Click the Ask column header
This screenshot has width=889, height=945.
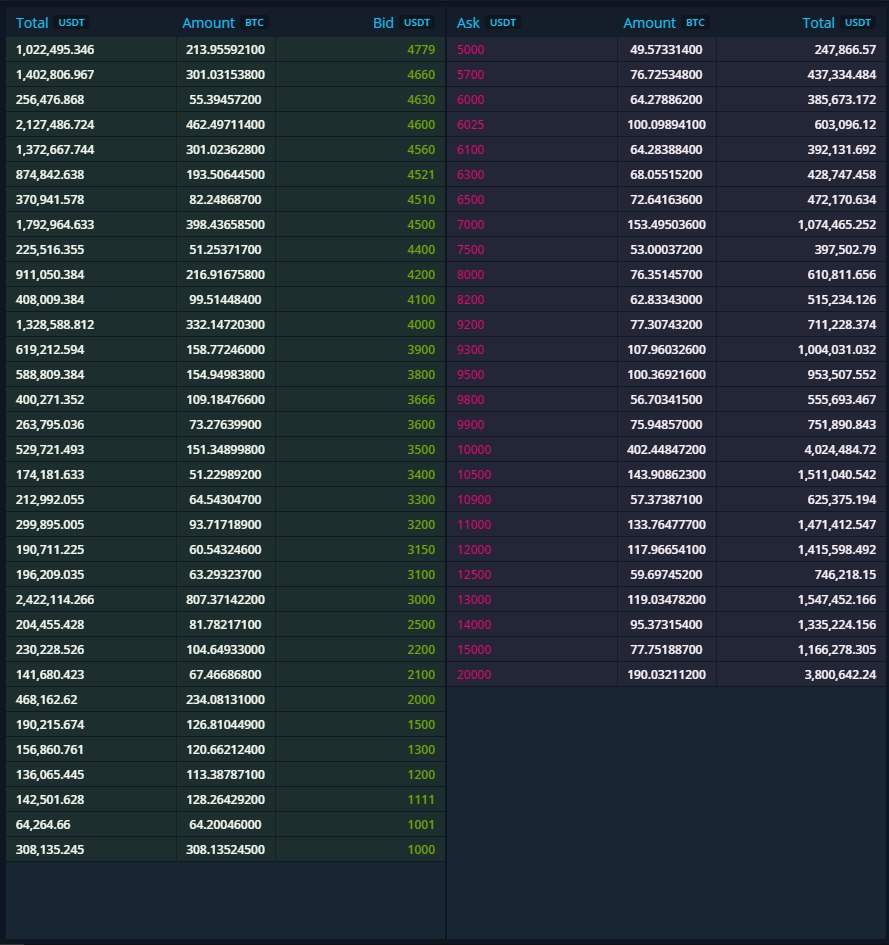(x=468, y=23)
